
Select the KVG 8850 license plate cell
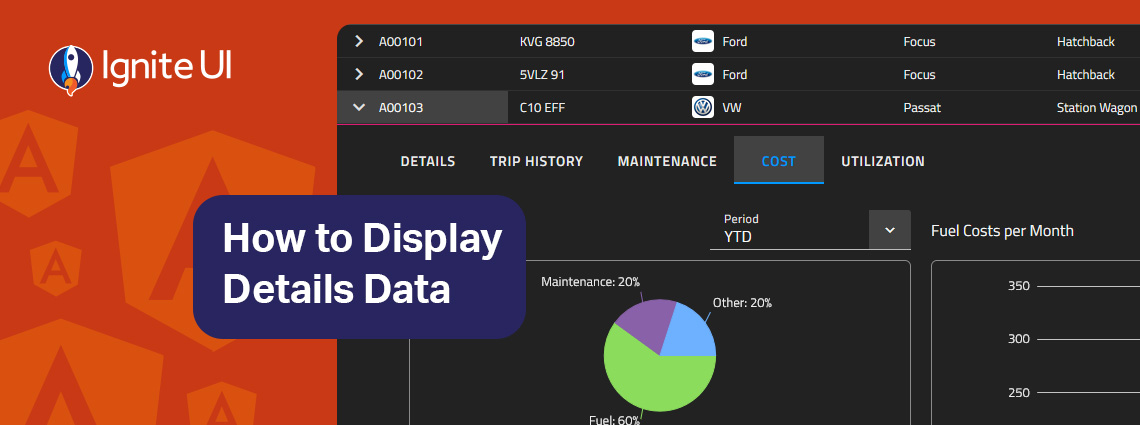547,41
